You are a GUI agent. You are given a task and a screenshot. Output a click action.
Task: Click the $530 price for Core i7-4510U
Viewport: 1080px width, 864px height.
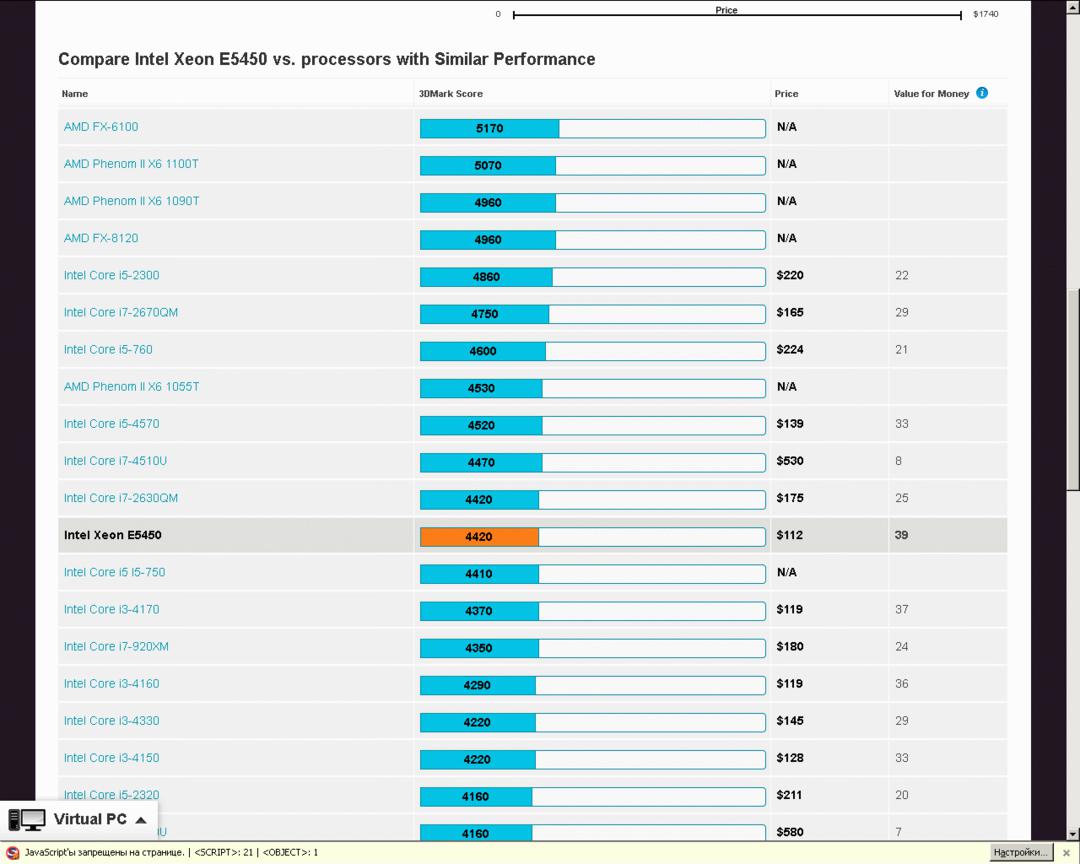point(789,462)
